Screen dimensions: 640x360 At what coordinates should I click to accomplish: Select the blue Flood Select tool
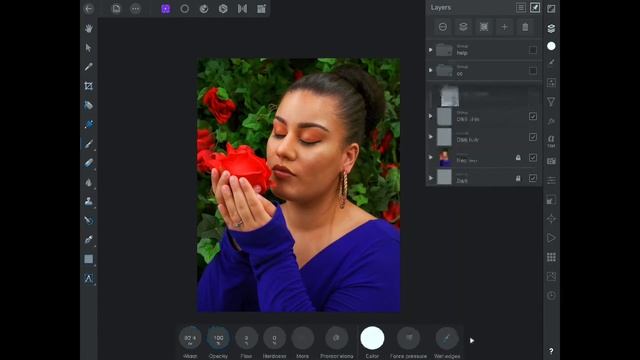pos(89,124)
